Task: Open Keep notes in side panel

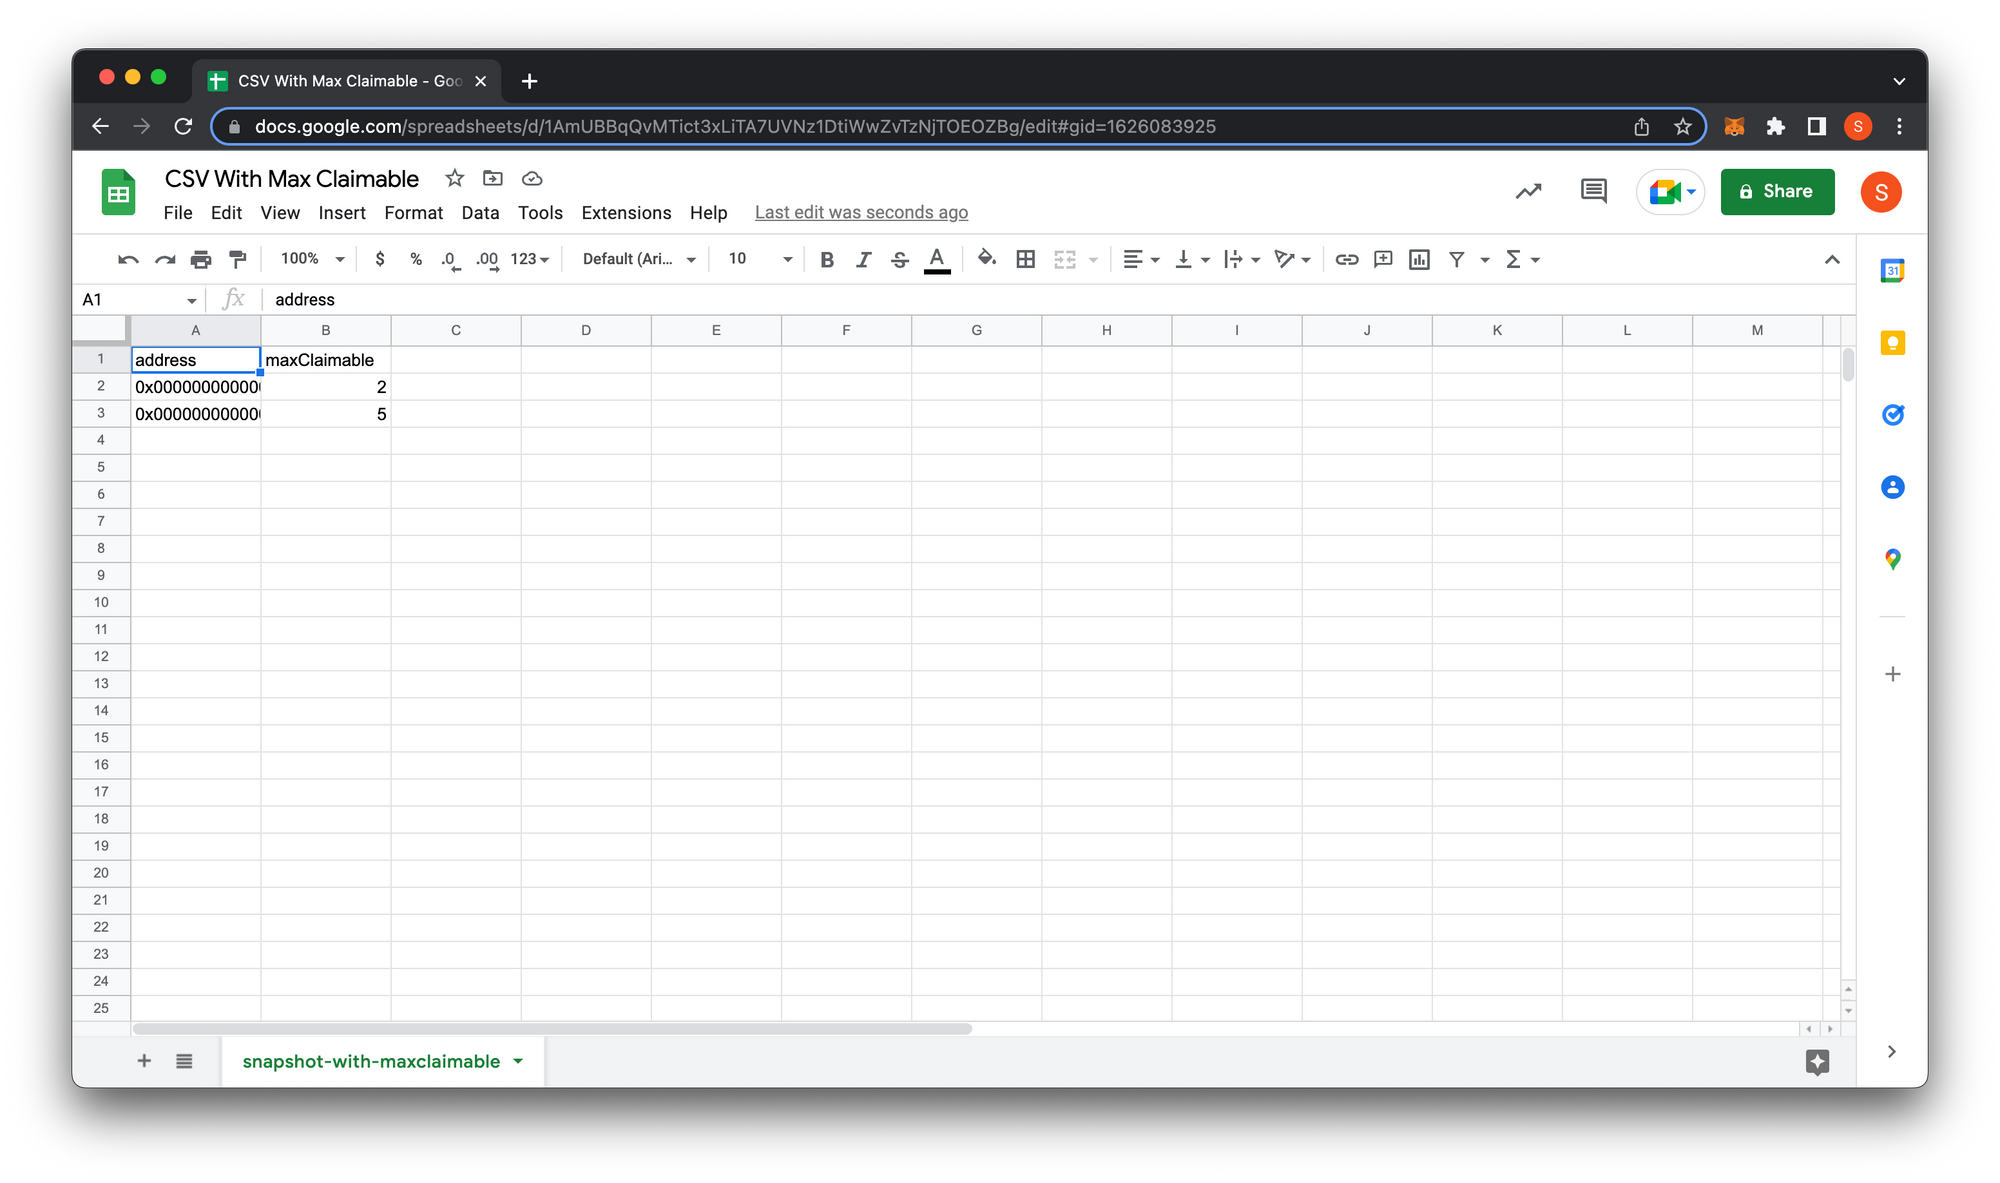Action: (1892, 343)
